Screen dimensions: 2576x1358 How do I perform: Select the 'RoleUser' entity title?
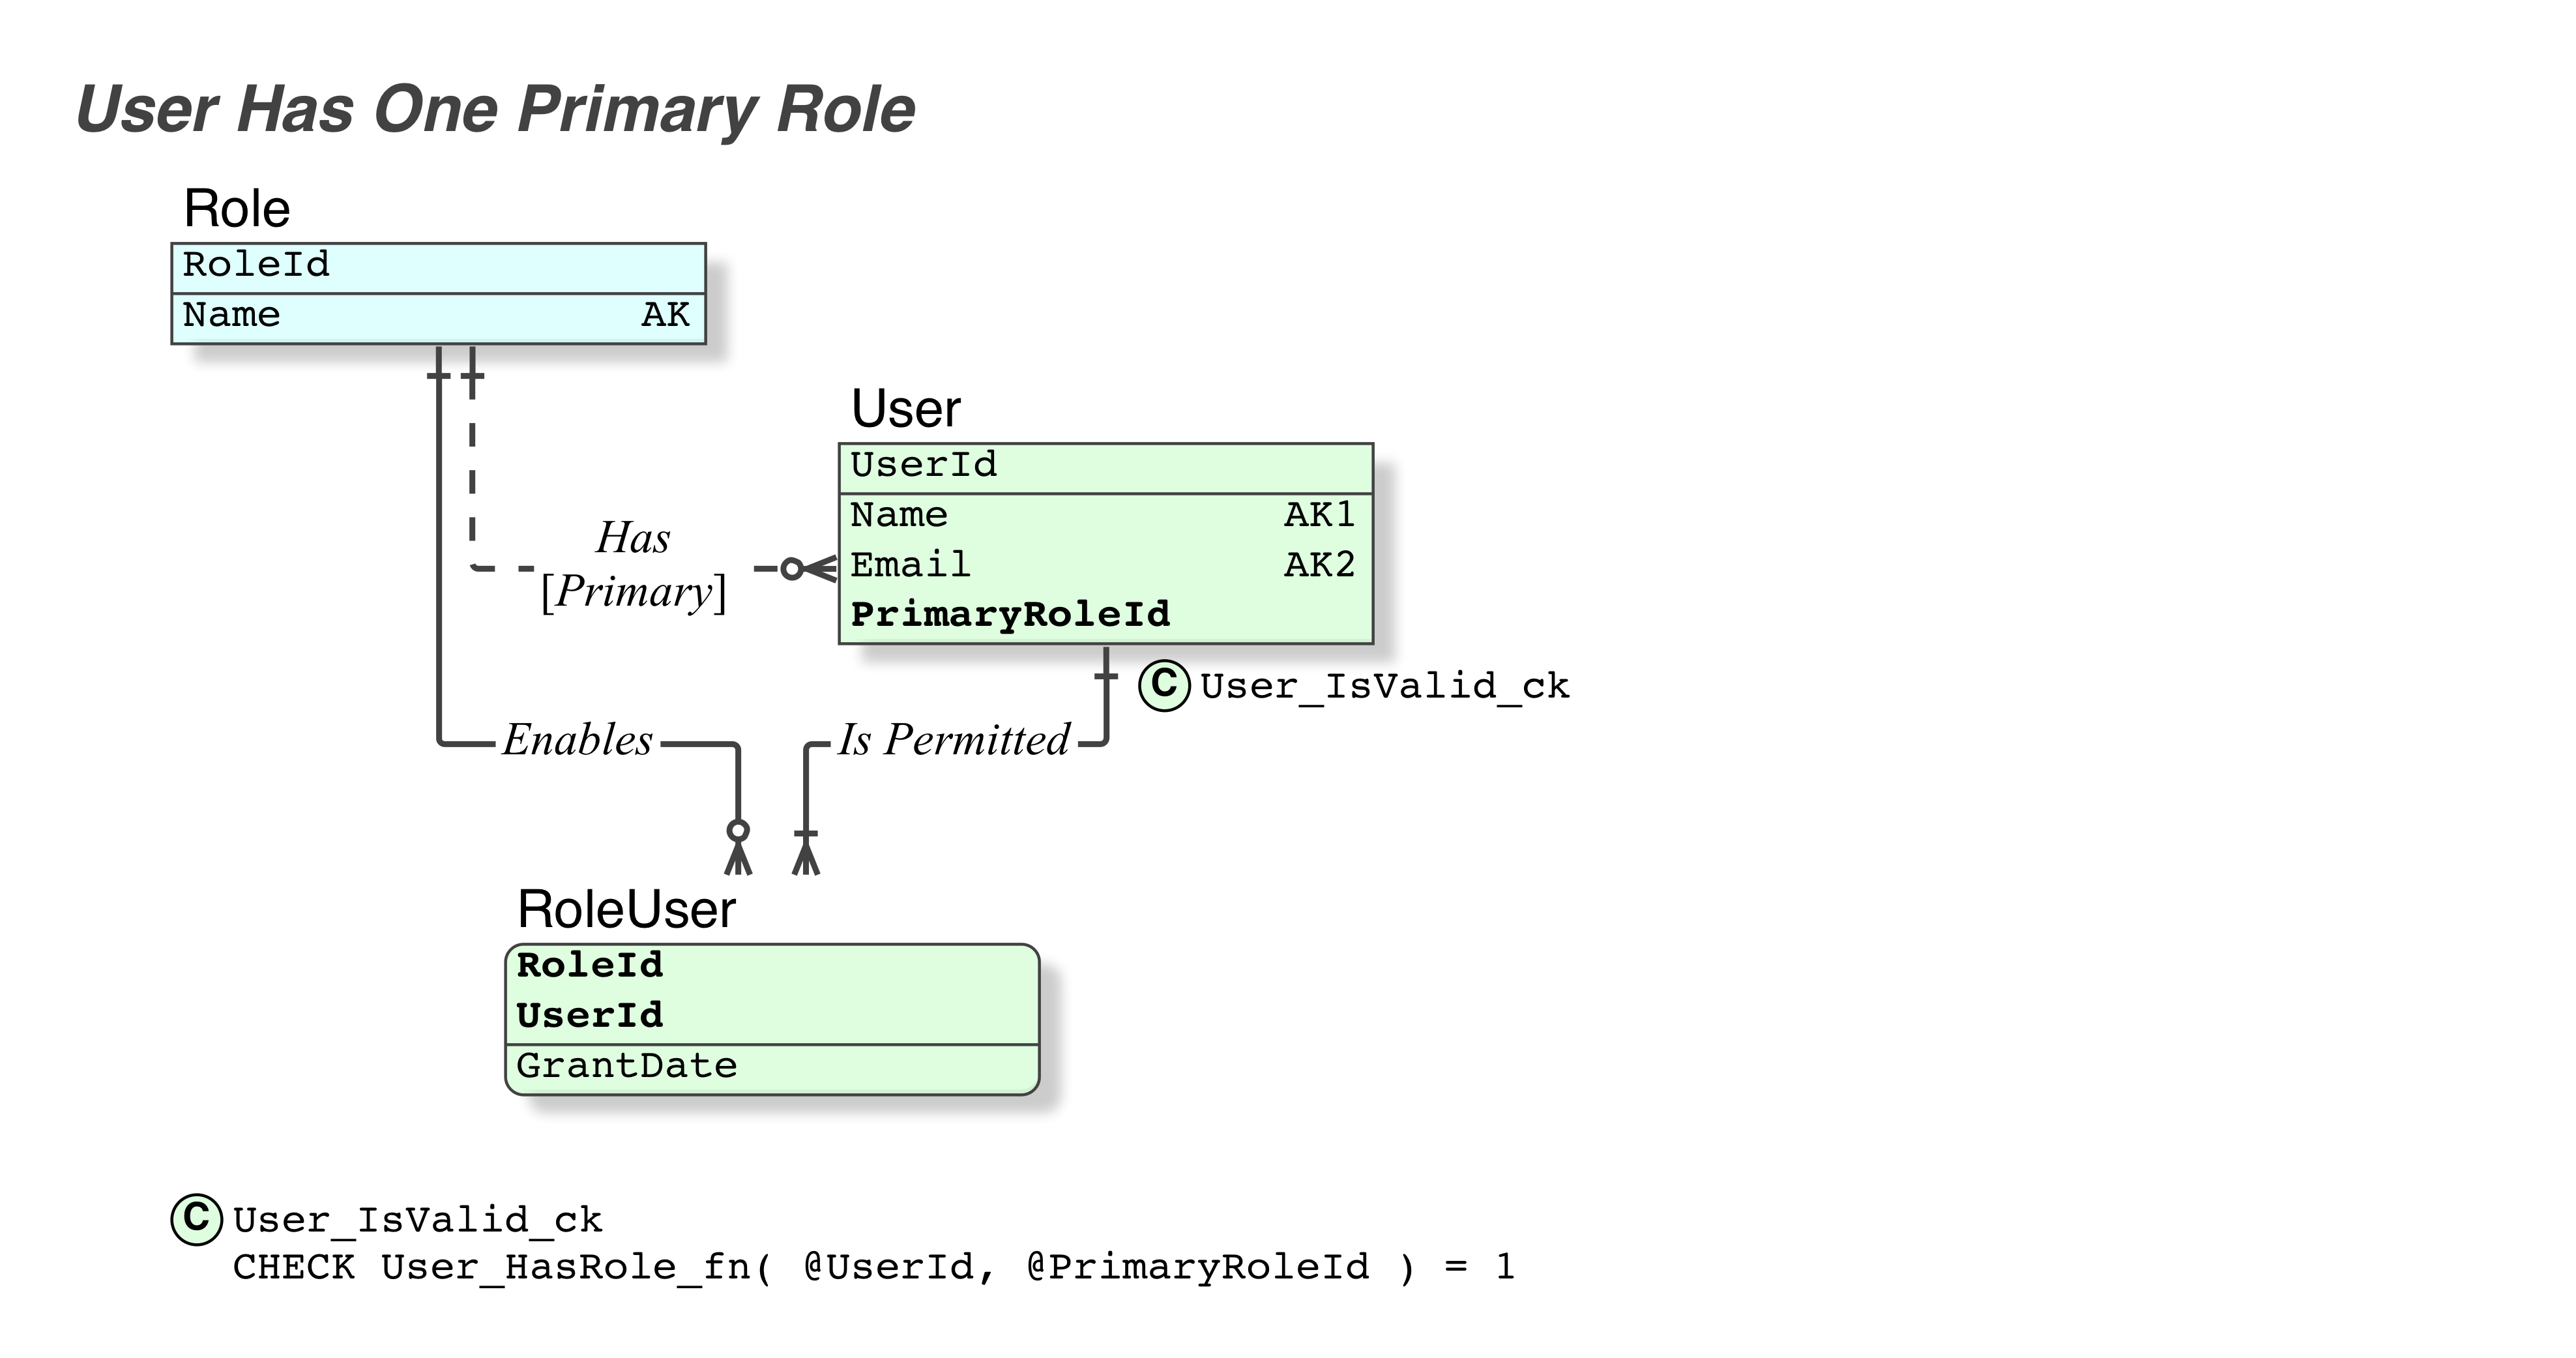pos(627,910)
